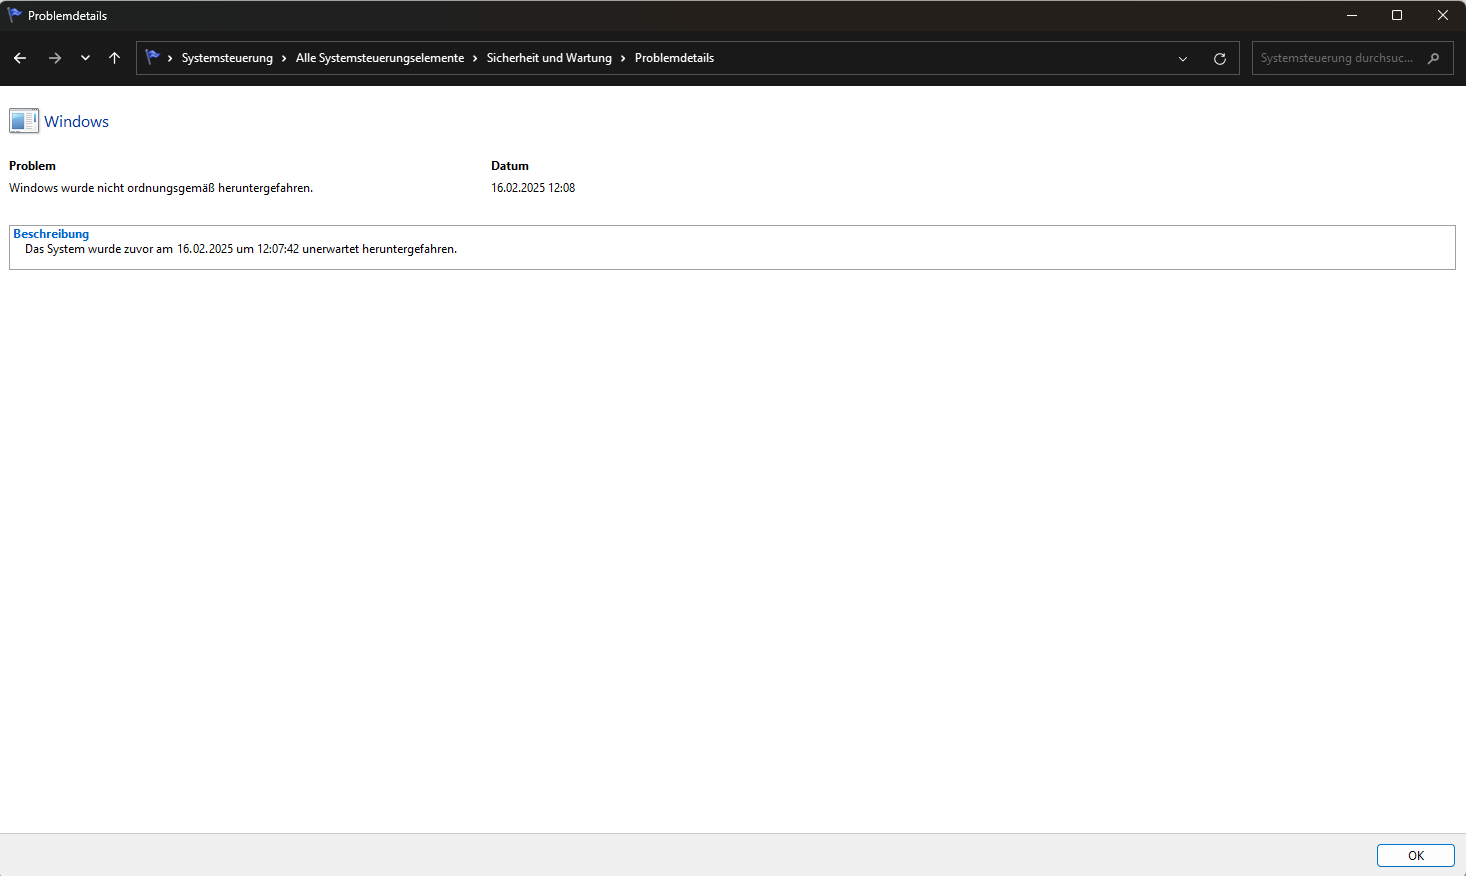Maximize the Problemdetails window
Image resolution: width=1466 pixels, height=876 pixels.
point(1397,15)
